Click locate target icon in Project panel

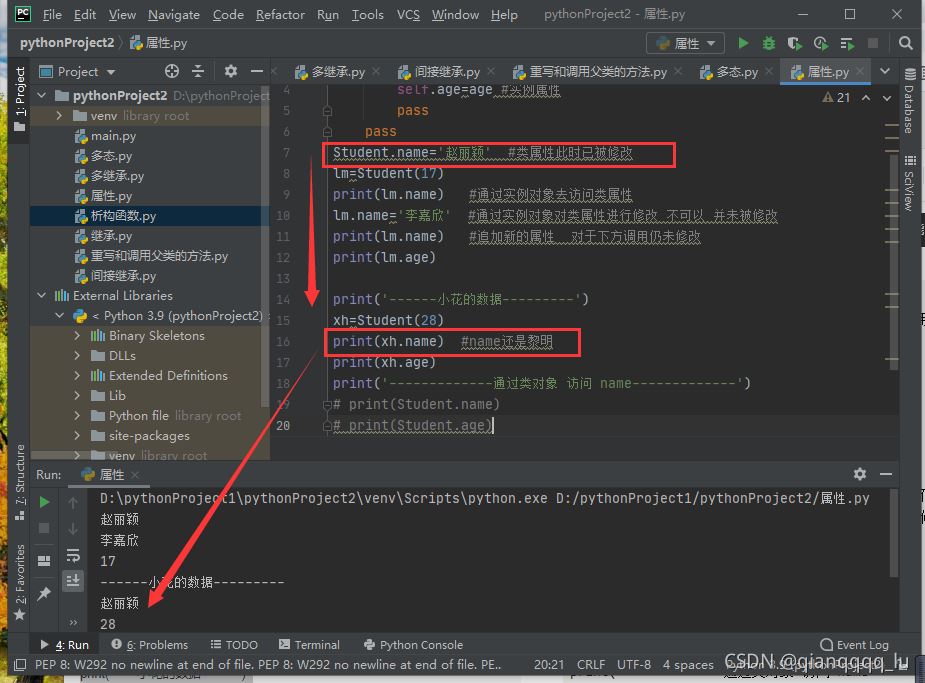point(172,71)
